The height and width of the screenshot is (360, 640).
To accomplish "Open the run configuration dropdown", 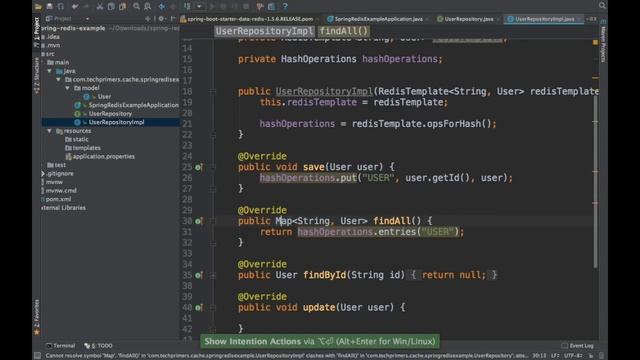I will click(199, 6).
